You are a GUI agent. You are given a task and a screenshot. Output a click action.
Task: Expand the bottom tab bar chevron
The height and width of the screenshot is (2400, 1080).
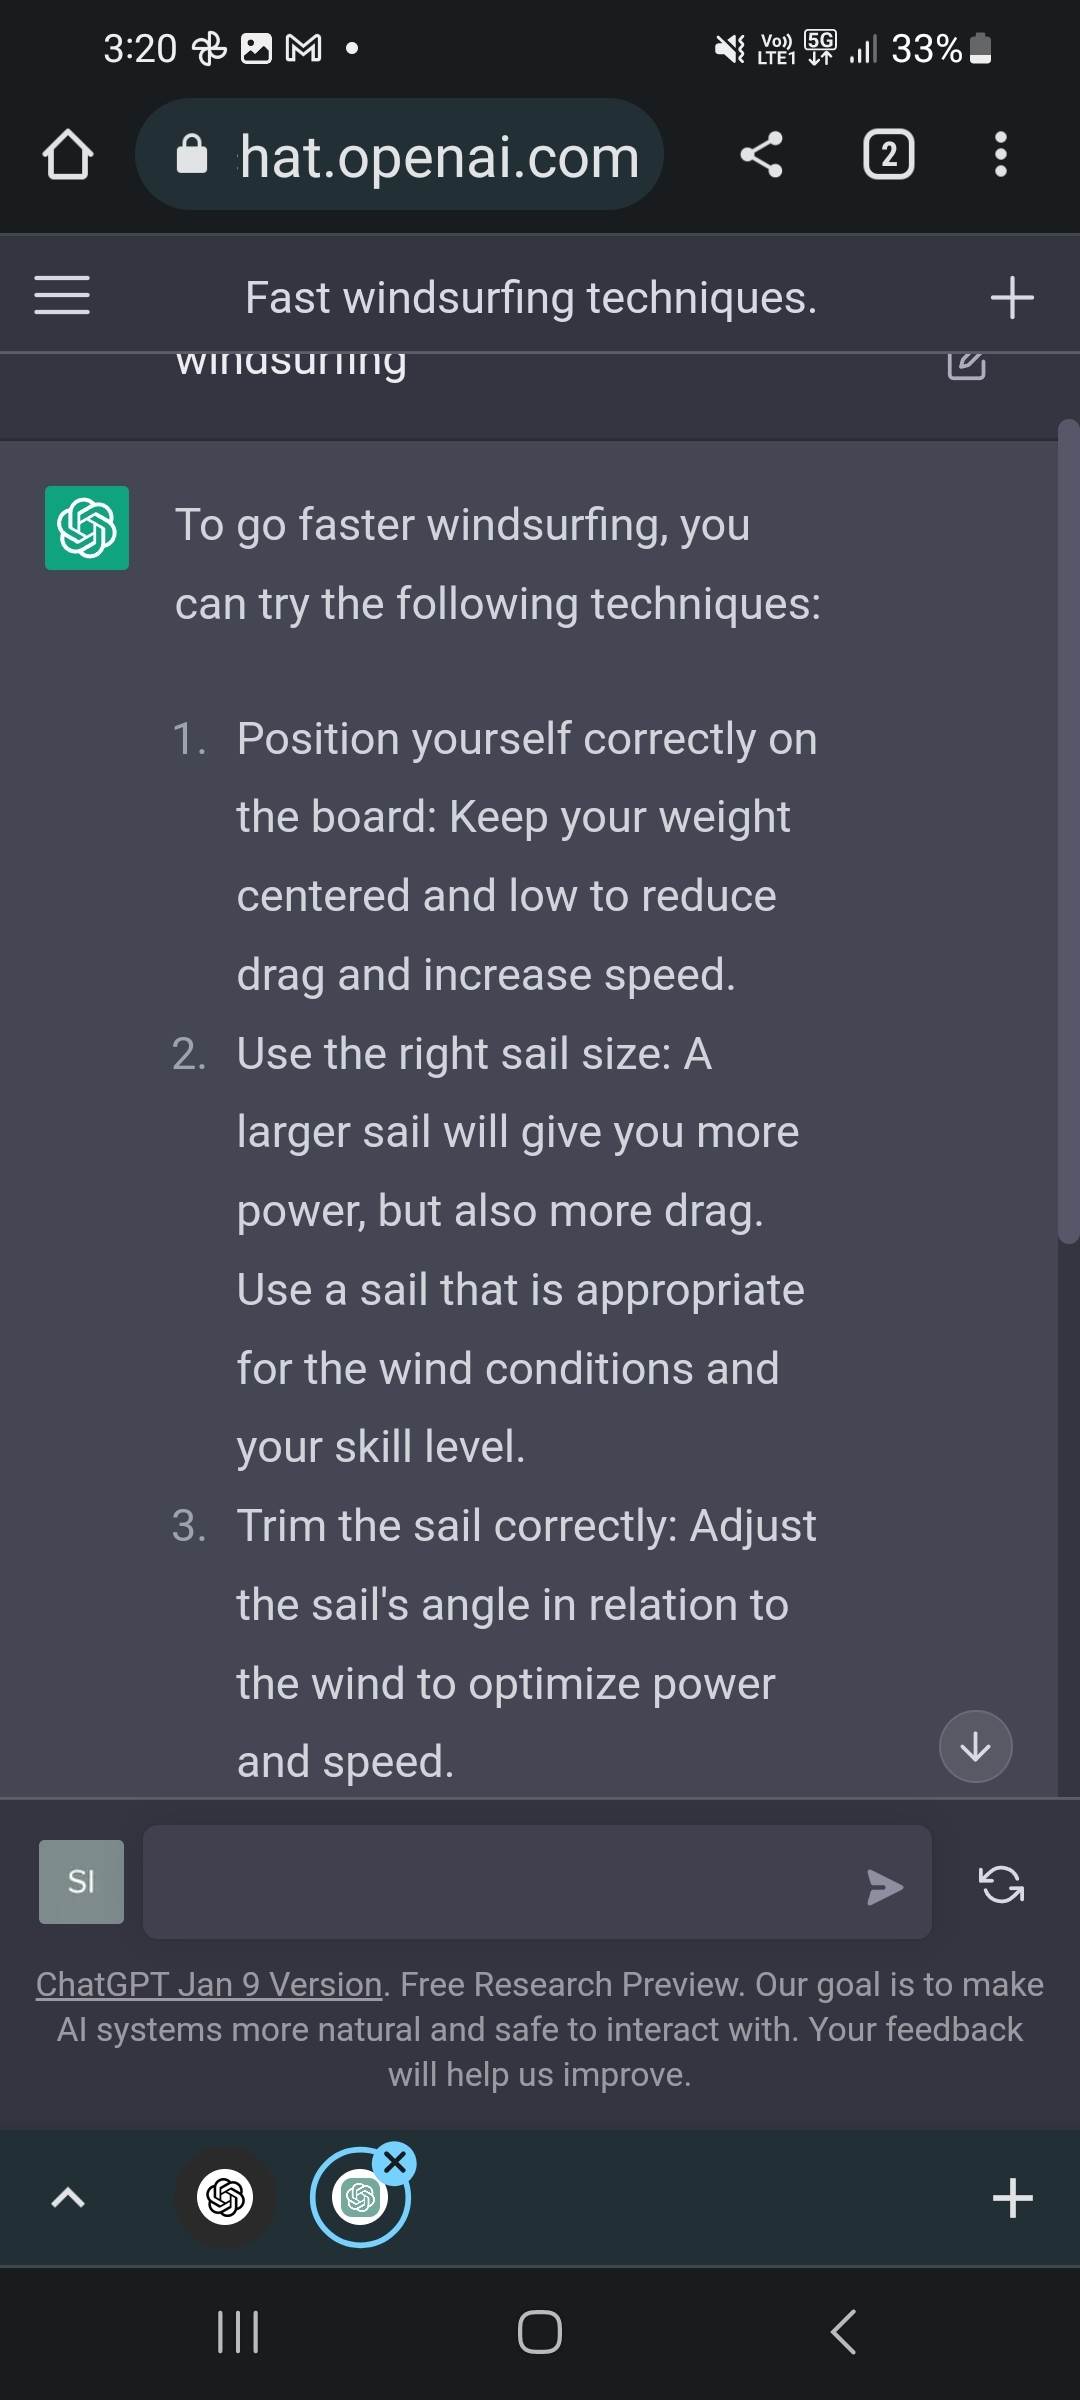click(x=68, y=2197)
